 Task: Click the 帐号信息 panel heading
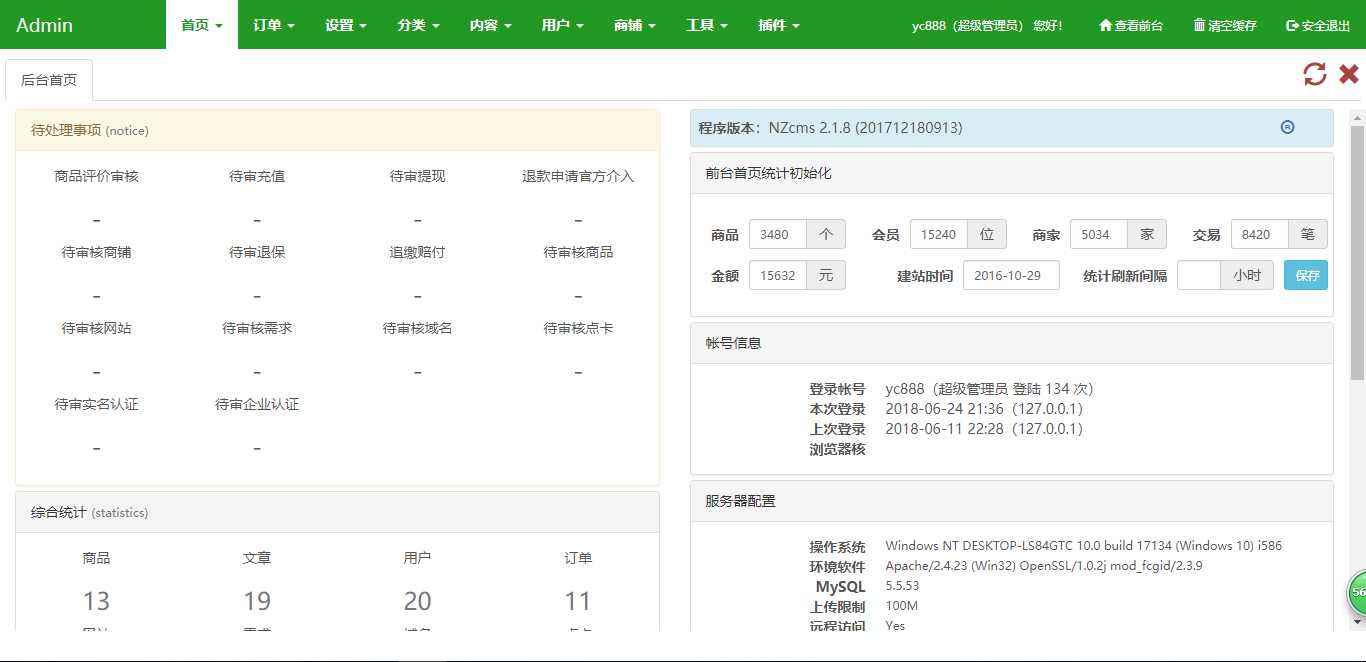pos(1011,343)
